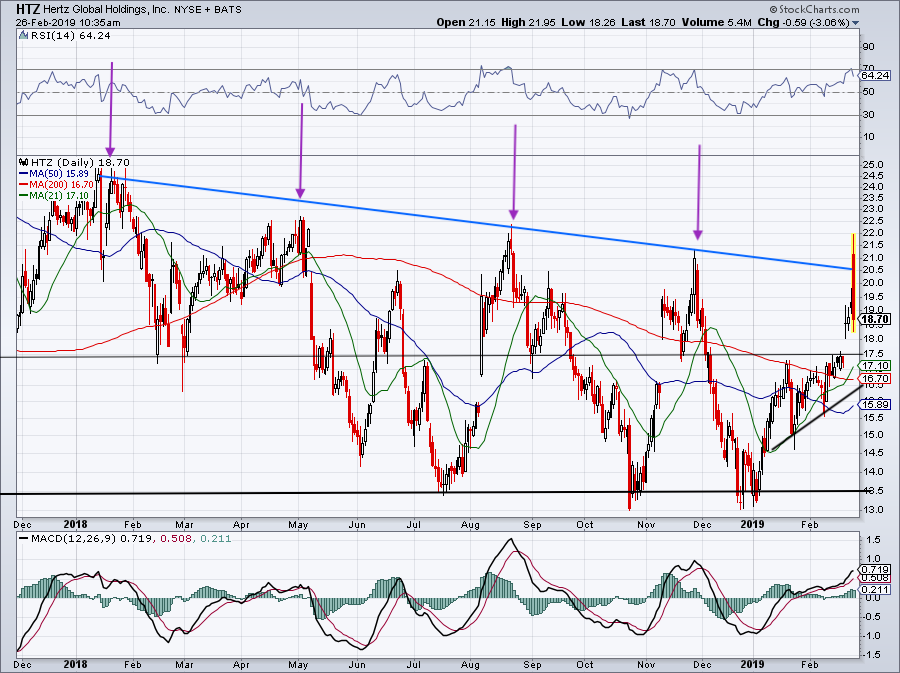The image size is (900, 673).
Task: Click the 30 level on RSI axis
Action: click(868, 115)
